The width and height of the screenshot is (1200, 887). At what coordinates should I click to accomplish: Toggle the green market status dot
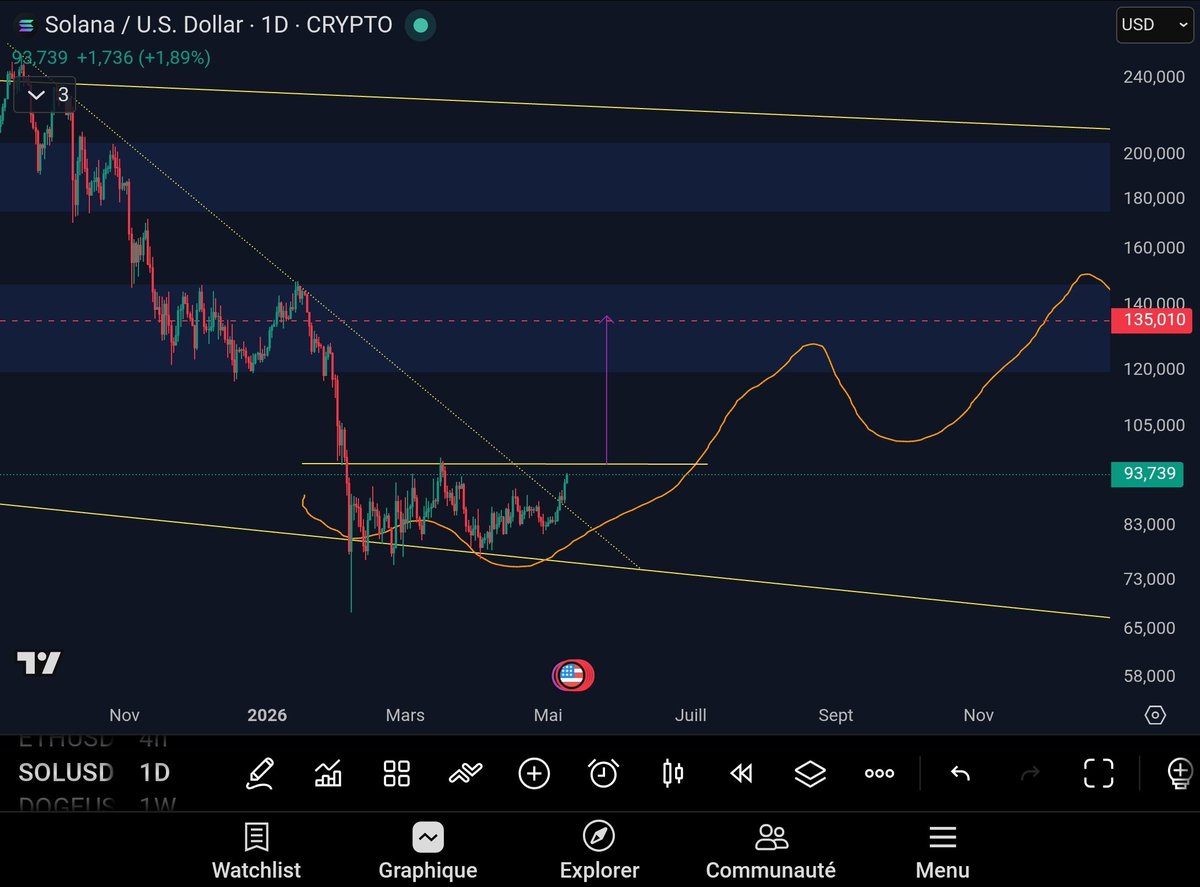tap(421, 25)
